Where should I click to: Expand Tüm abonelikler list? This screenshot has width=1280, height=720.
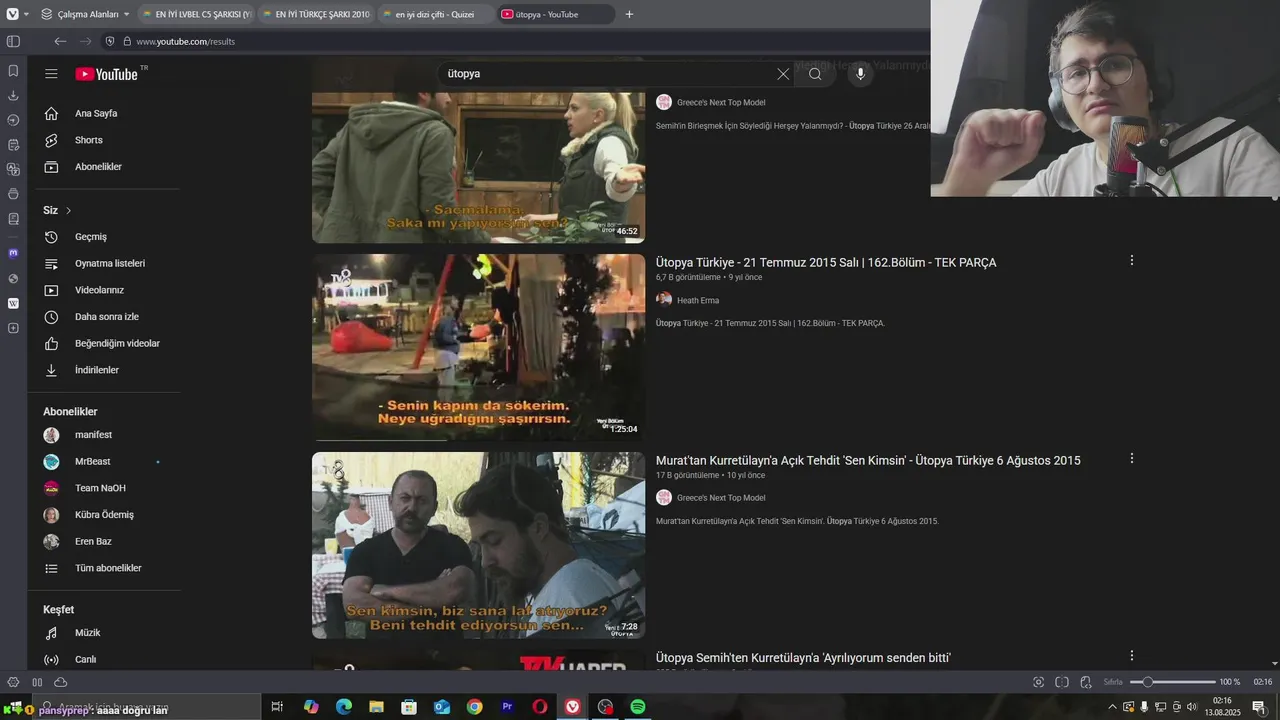click(108, 568)
